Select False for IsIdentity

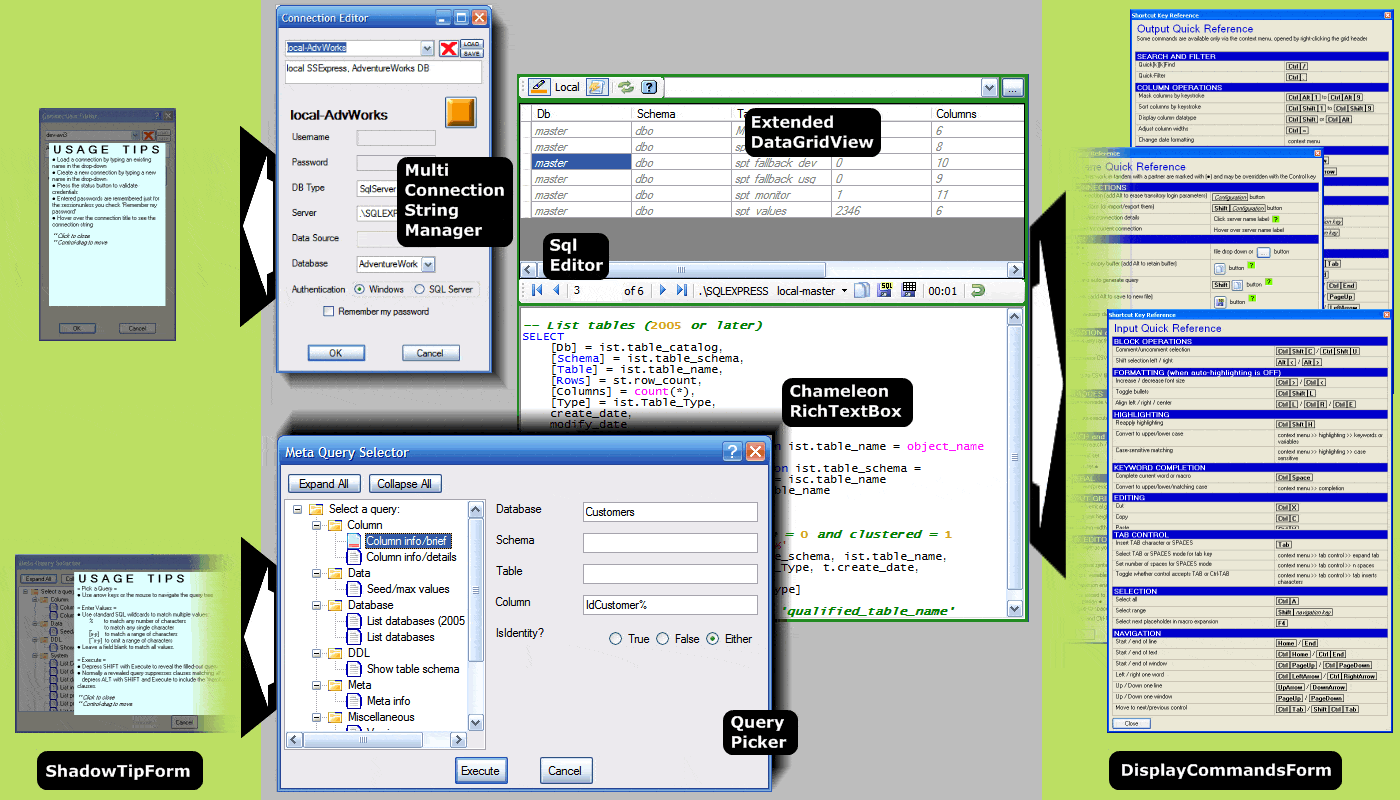pyautogui.click(x=663, y=639)
